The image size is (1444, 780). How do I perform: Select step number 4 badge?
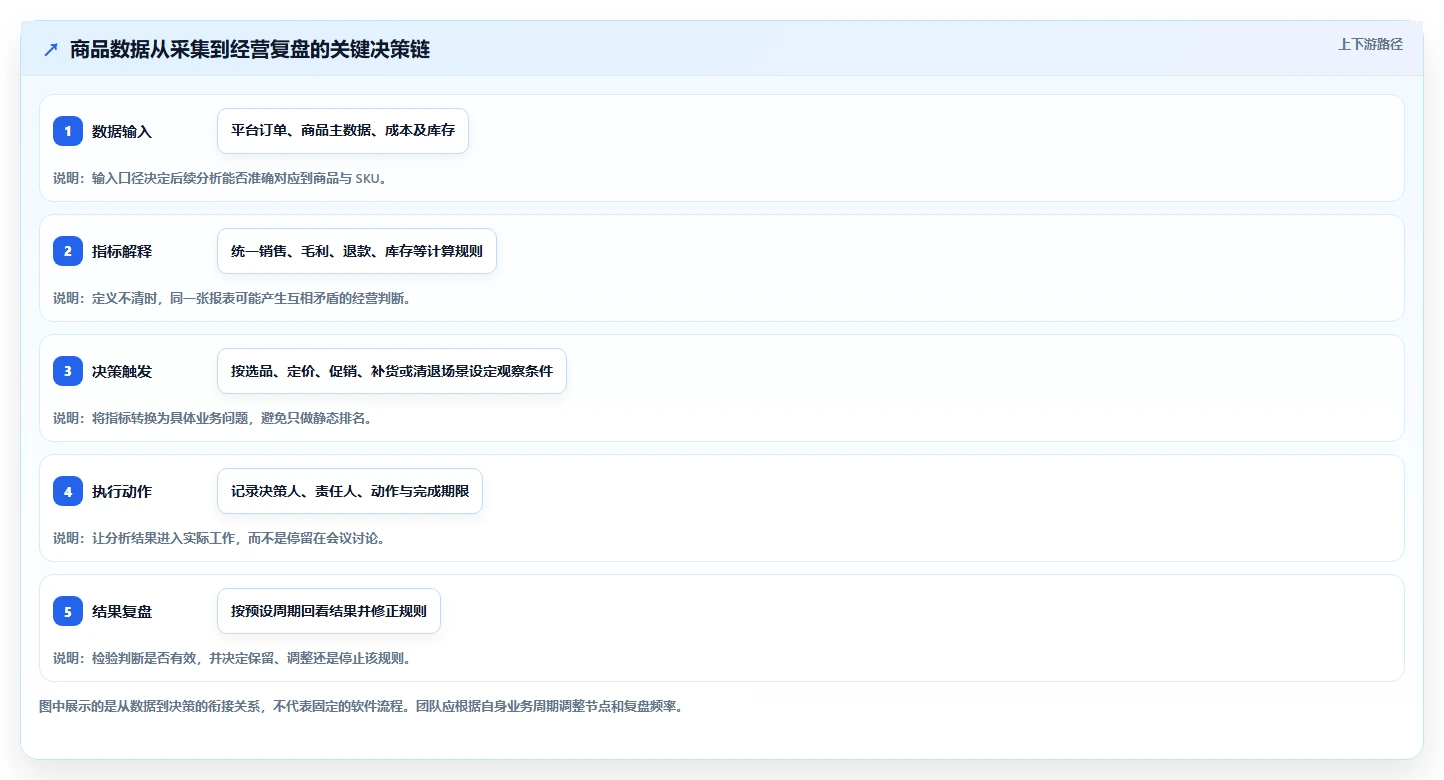68,491
